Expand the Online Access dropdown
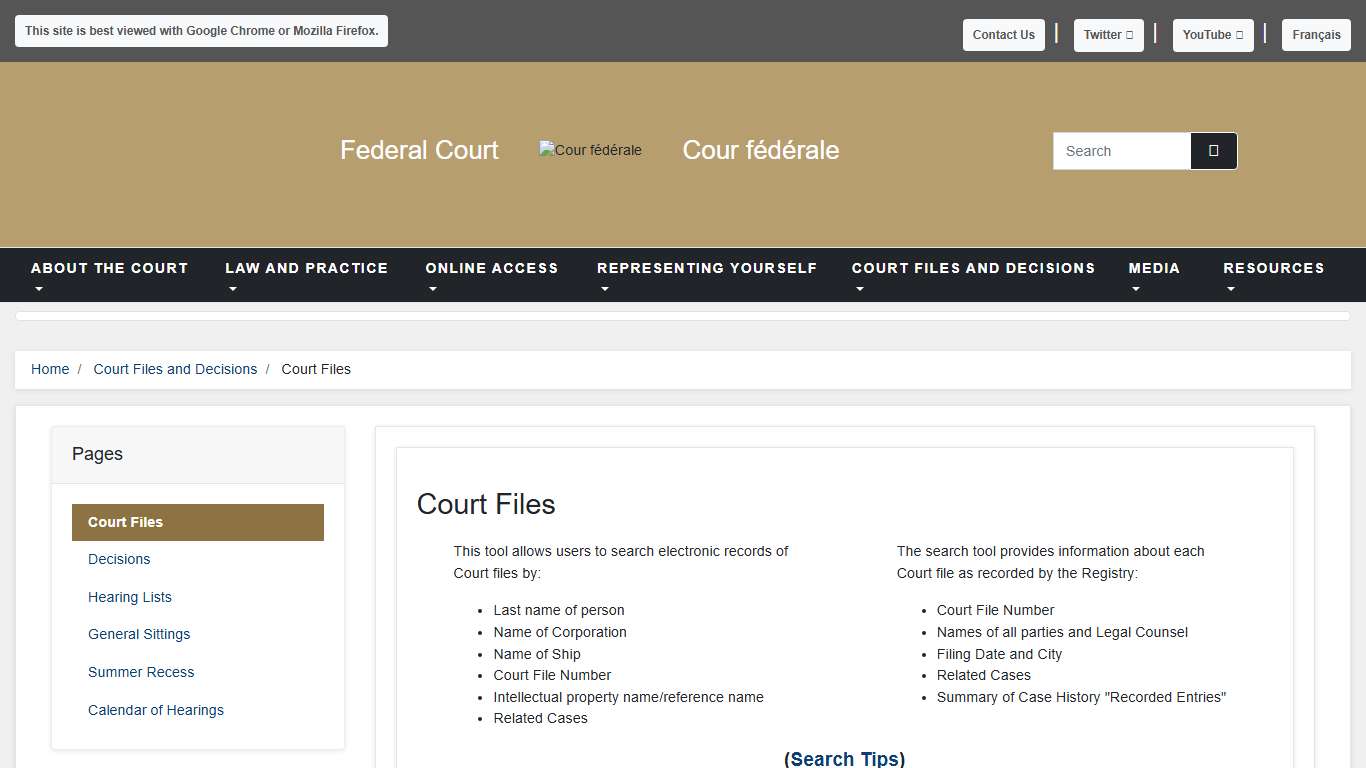 491,275
